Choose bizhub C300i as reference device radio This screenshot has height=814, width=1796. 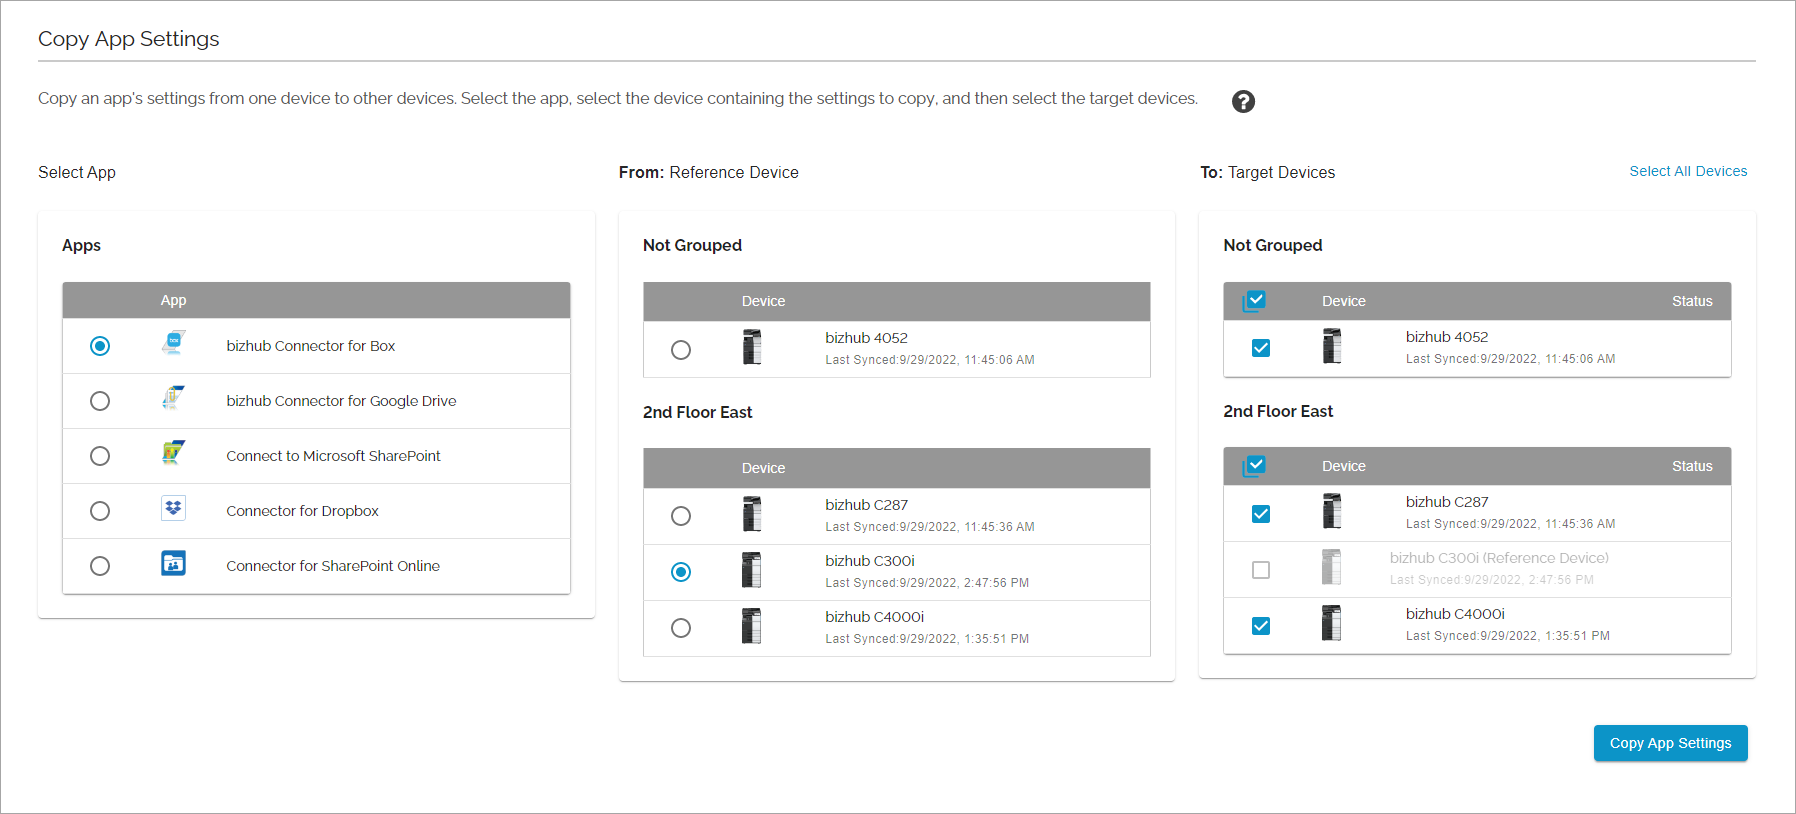point(681,572)
